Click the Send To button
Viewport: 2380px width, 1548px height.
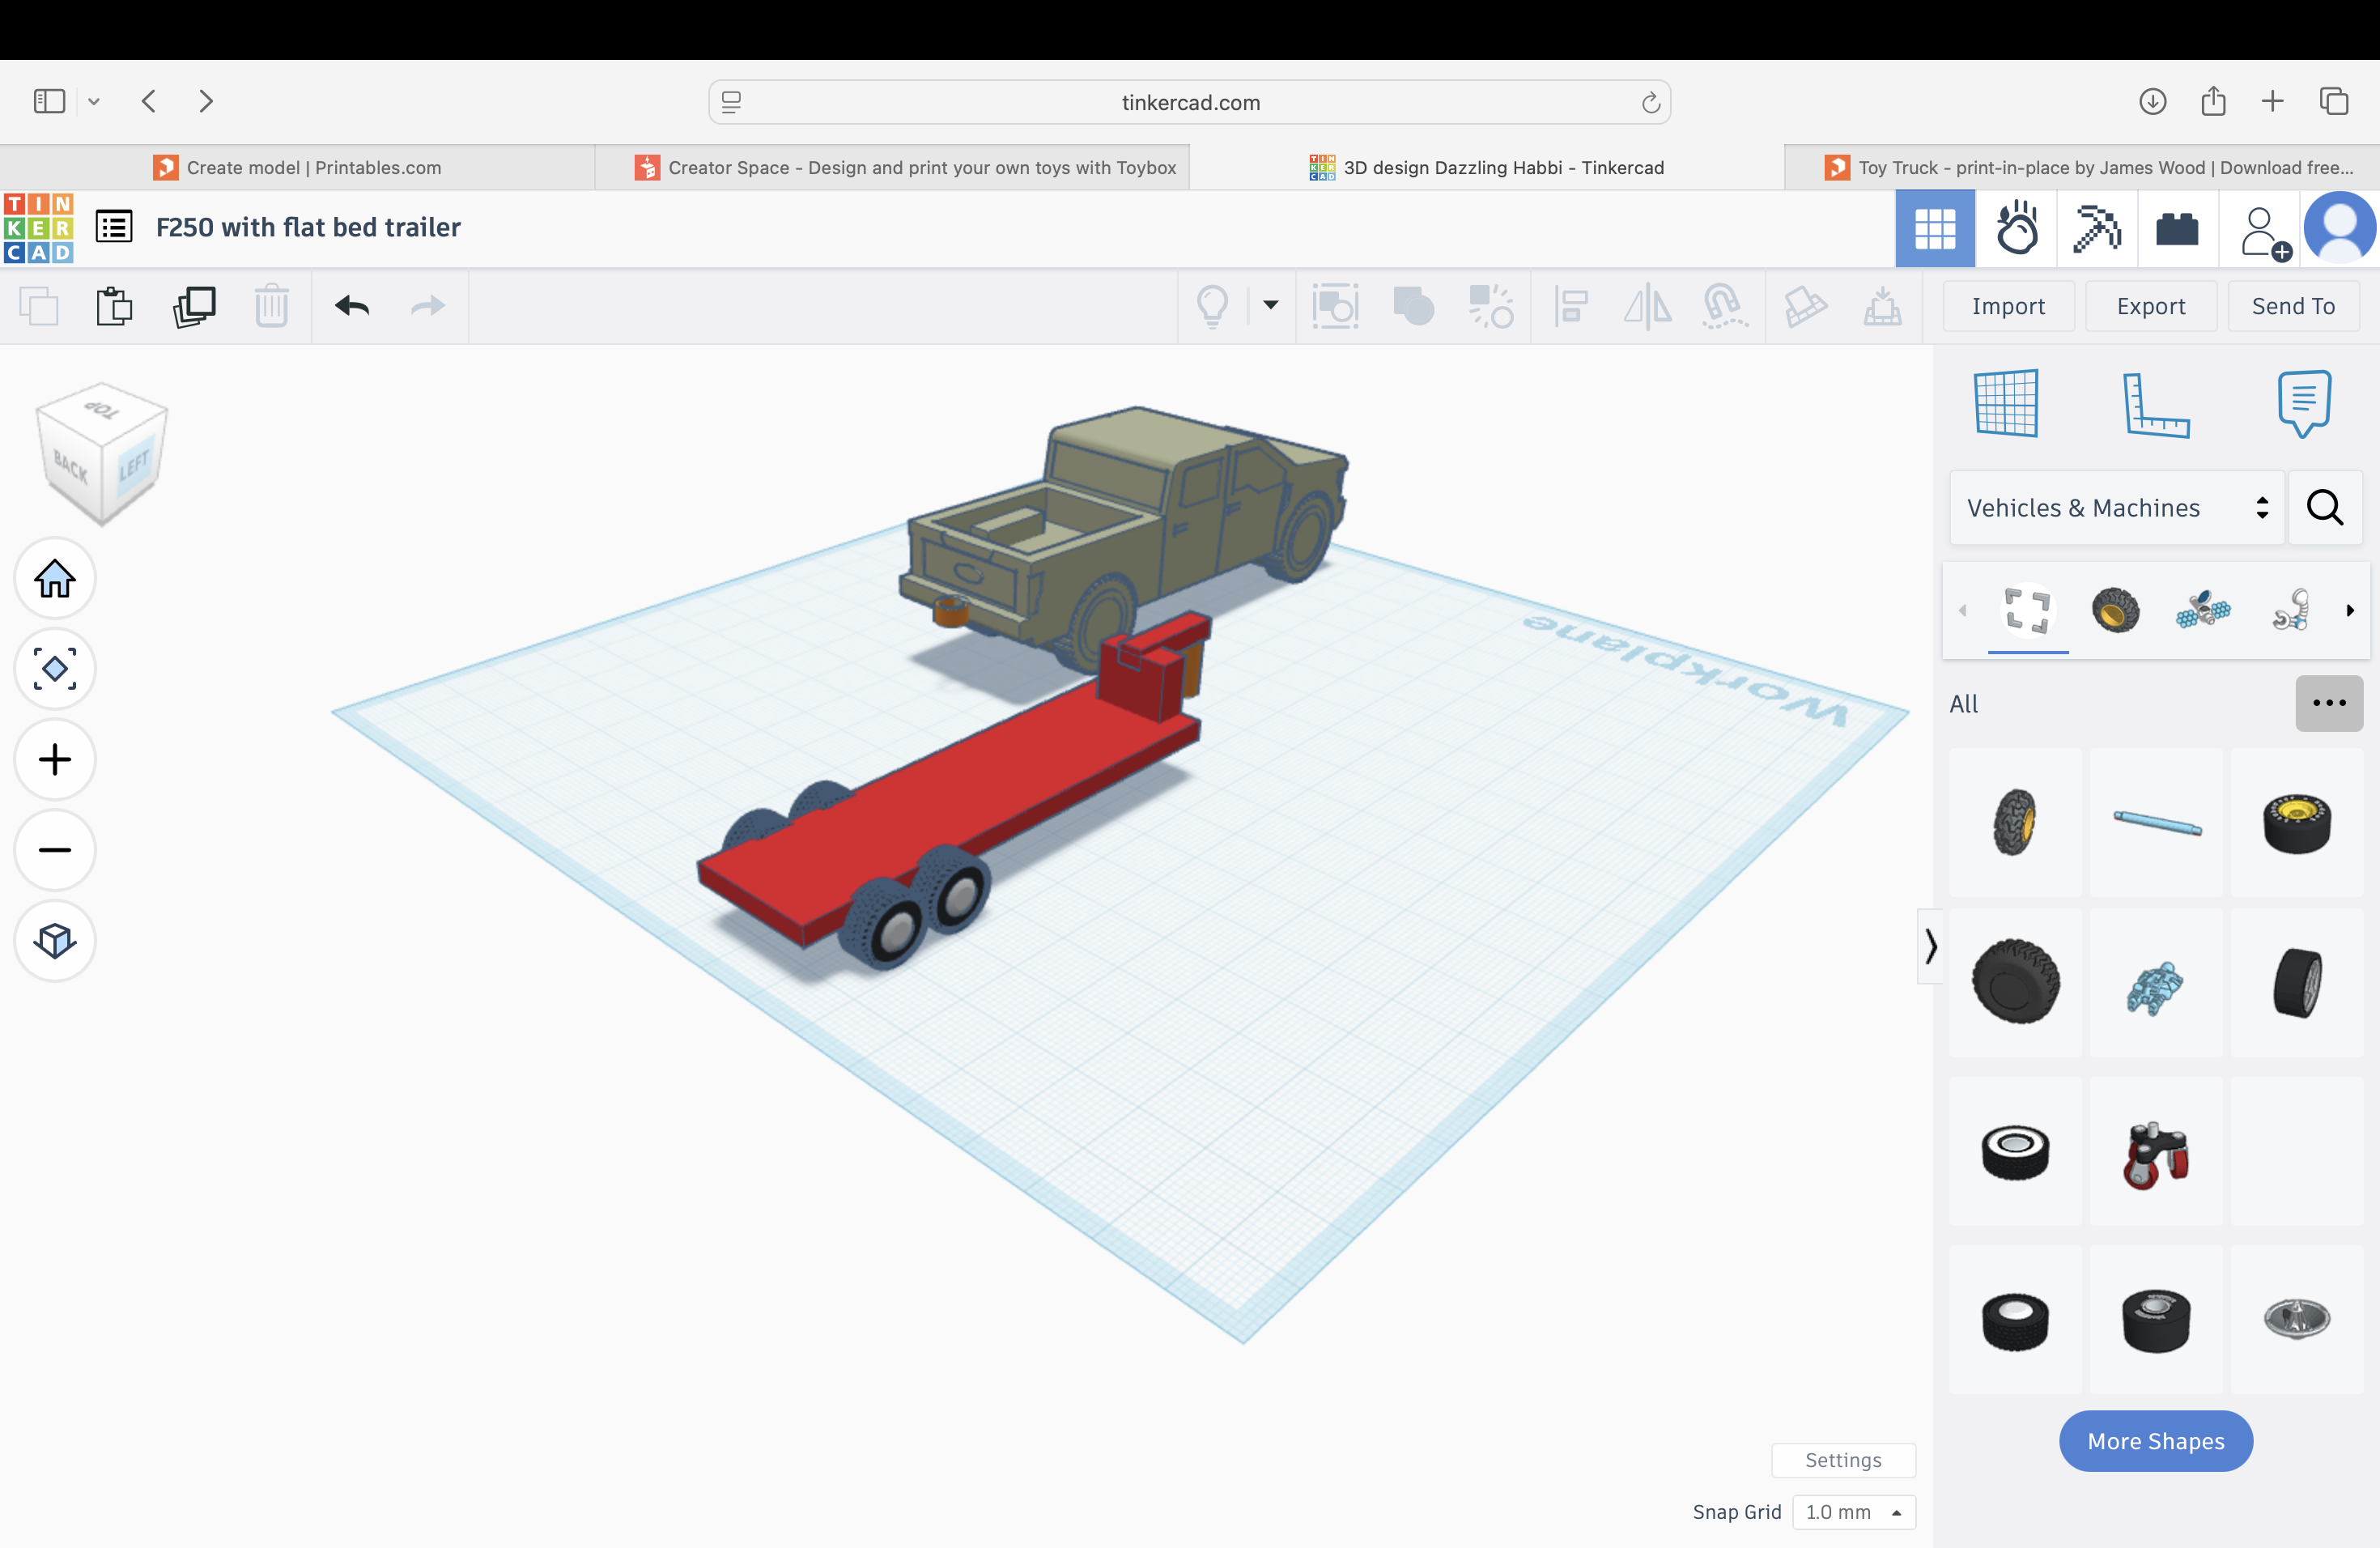coord(2293,306)
